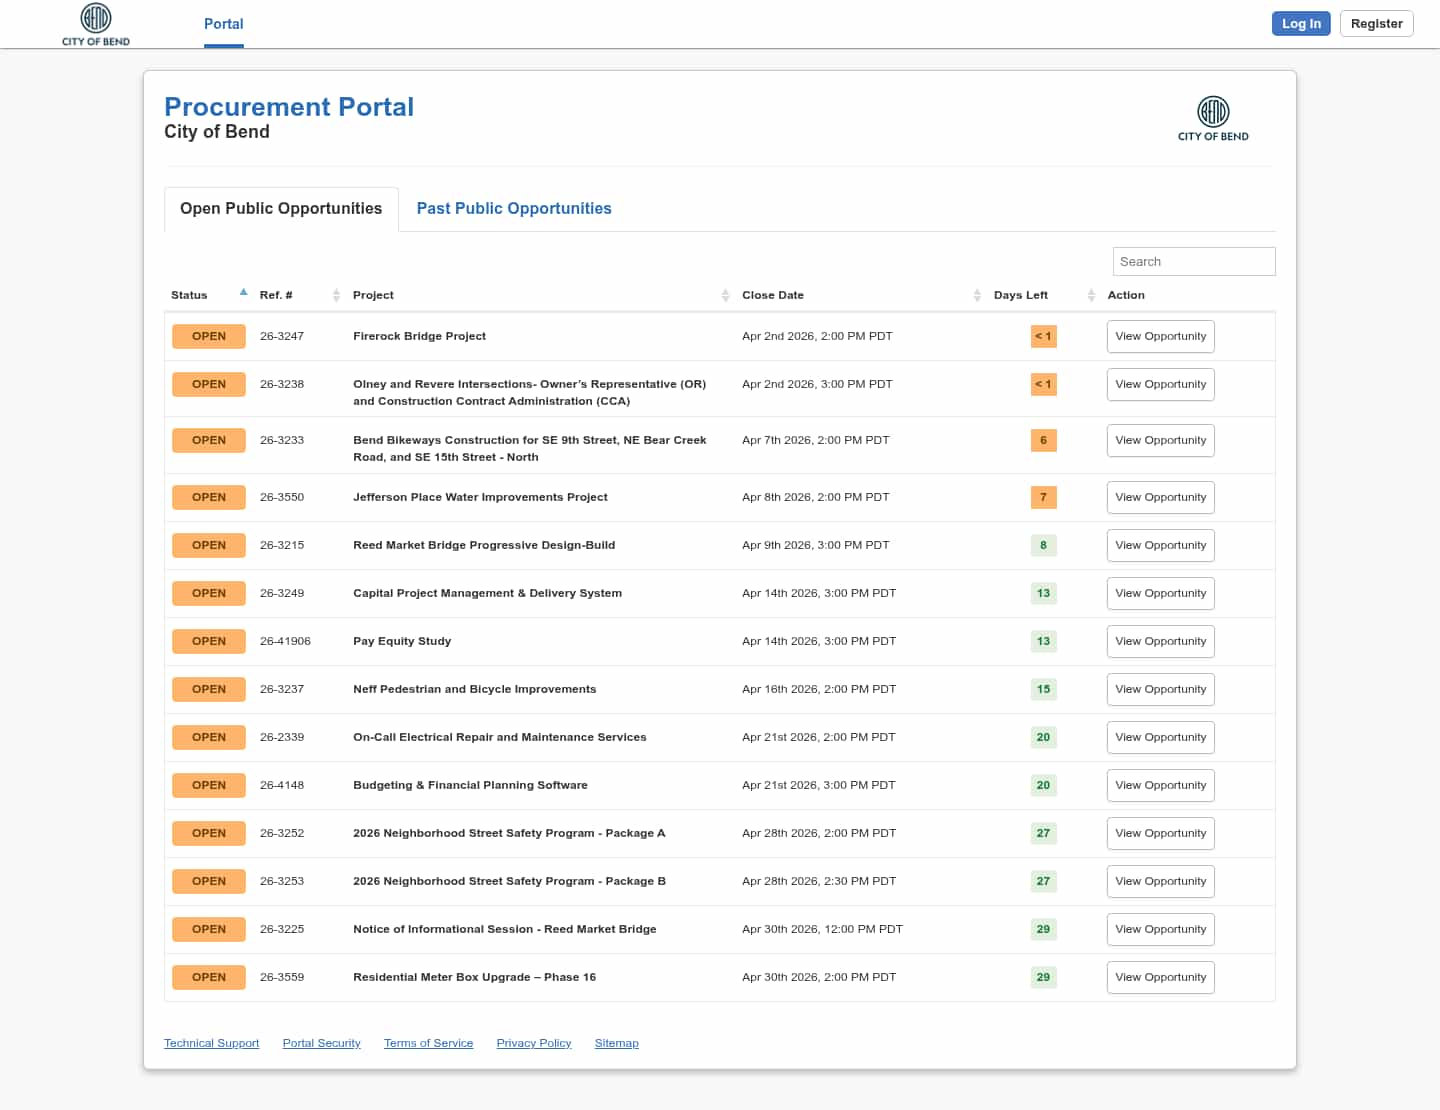View Opportunity for Pay Equity Study
The image size is (1440, 1110).
click(1160, 641)
